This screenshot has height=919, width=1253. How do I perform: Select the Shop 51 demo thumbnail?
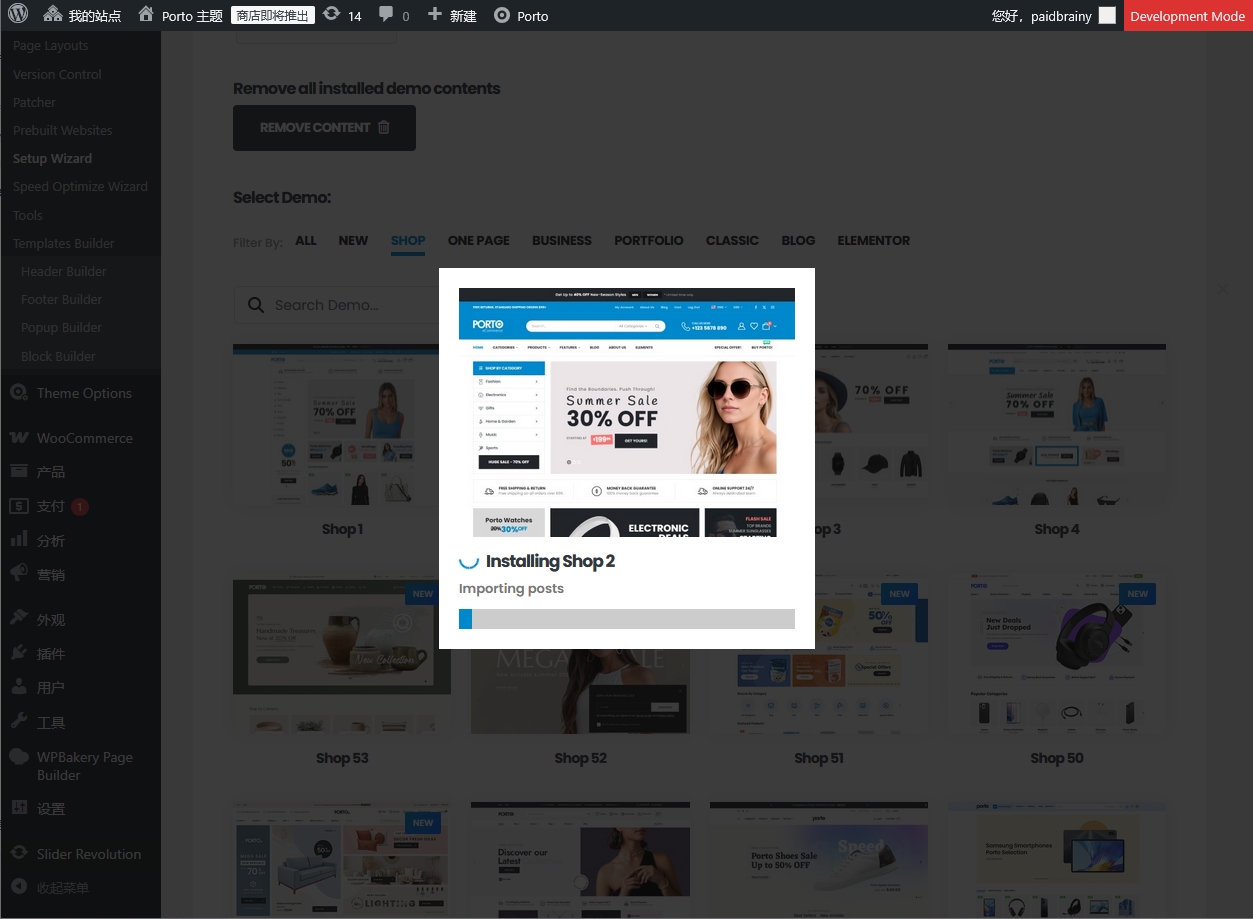[x=819, y=656]
